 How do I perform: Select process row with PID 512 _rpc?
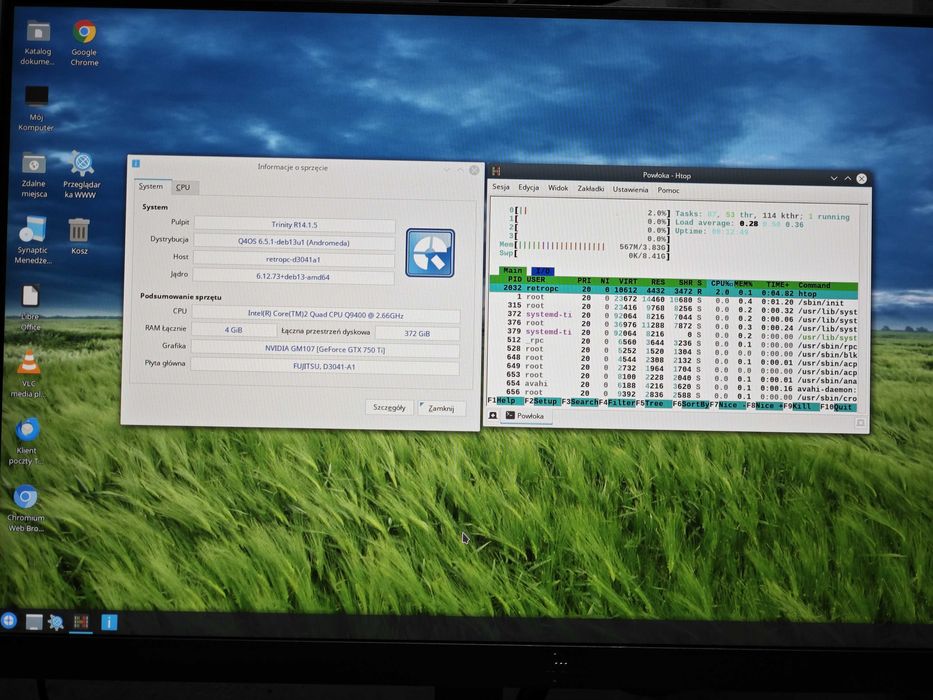[x=673, y=342]
